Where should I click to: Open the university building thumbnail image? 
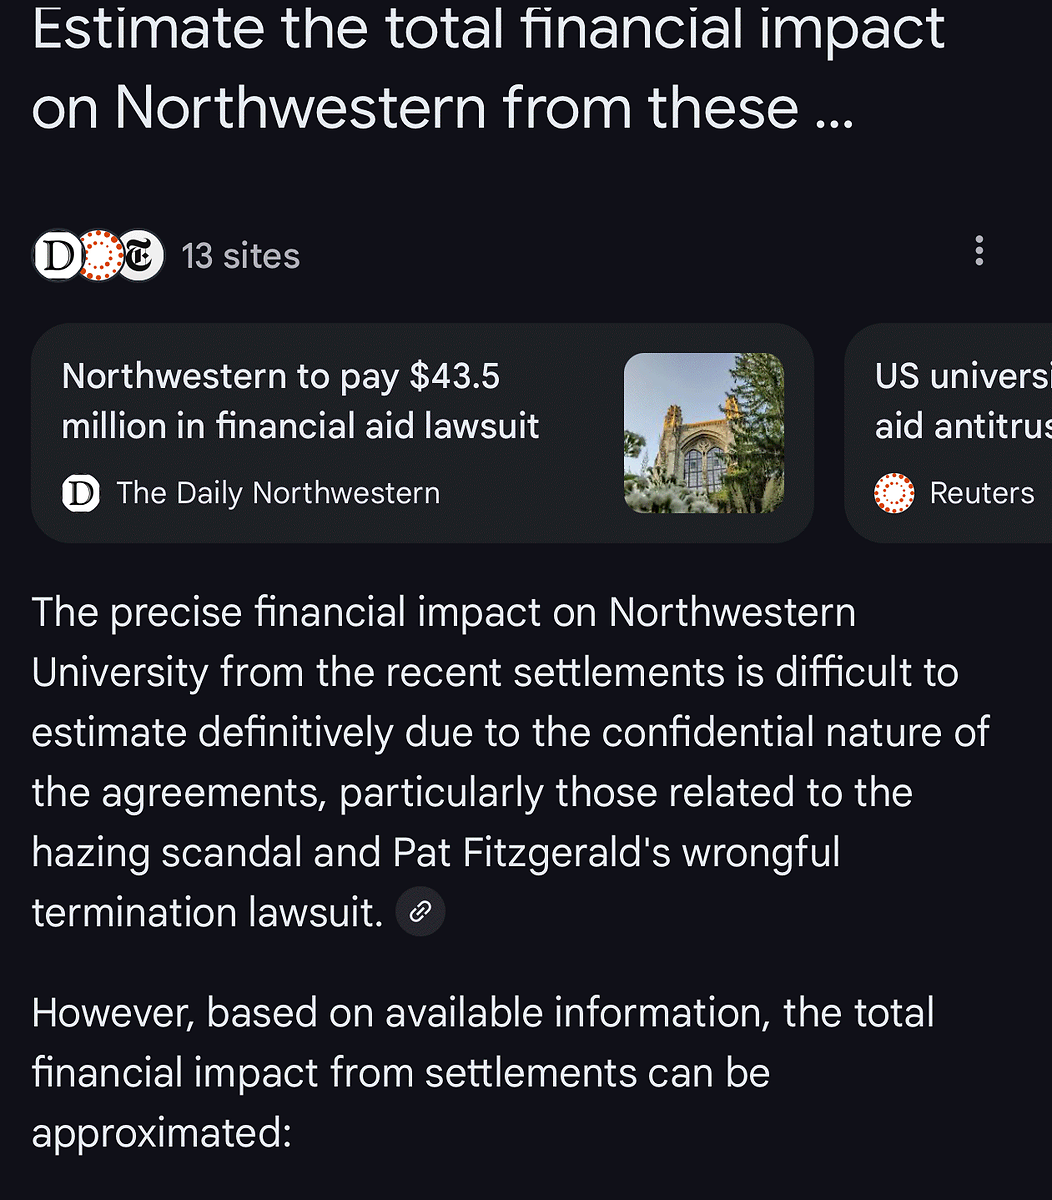[x=703, y=433]
